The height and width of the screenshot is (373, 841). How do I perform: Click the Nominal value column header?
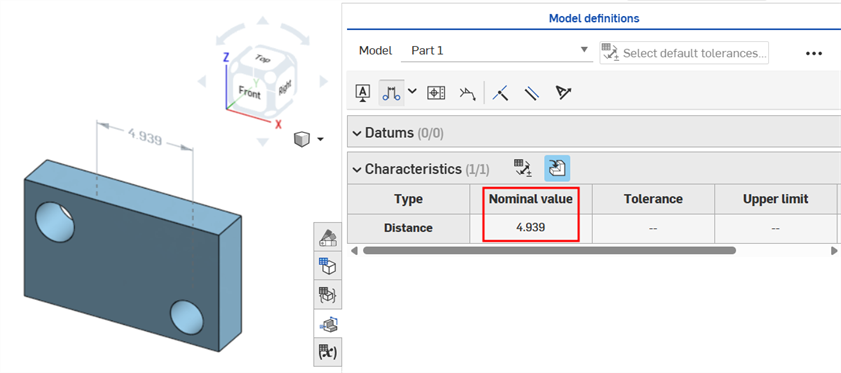(531, 199)
